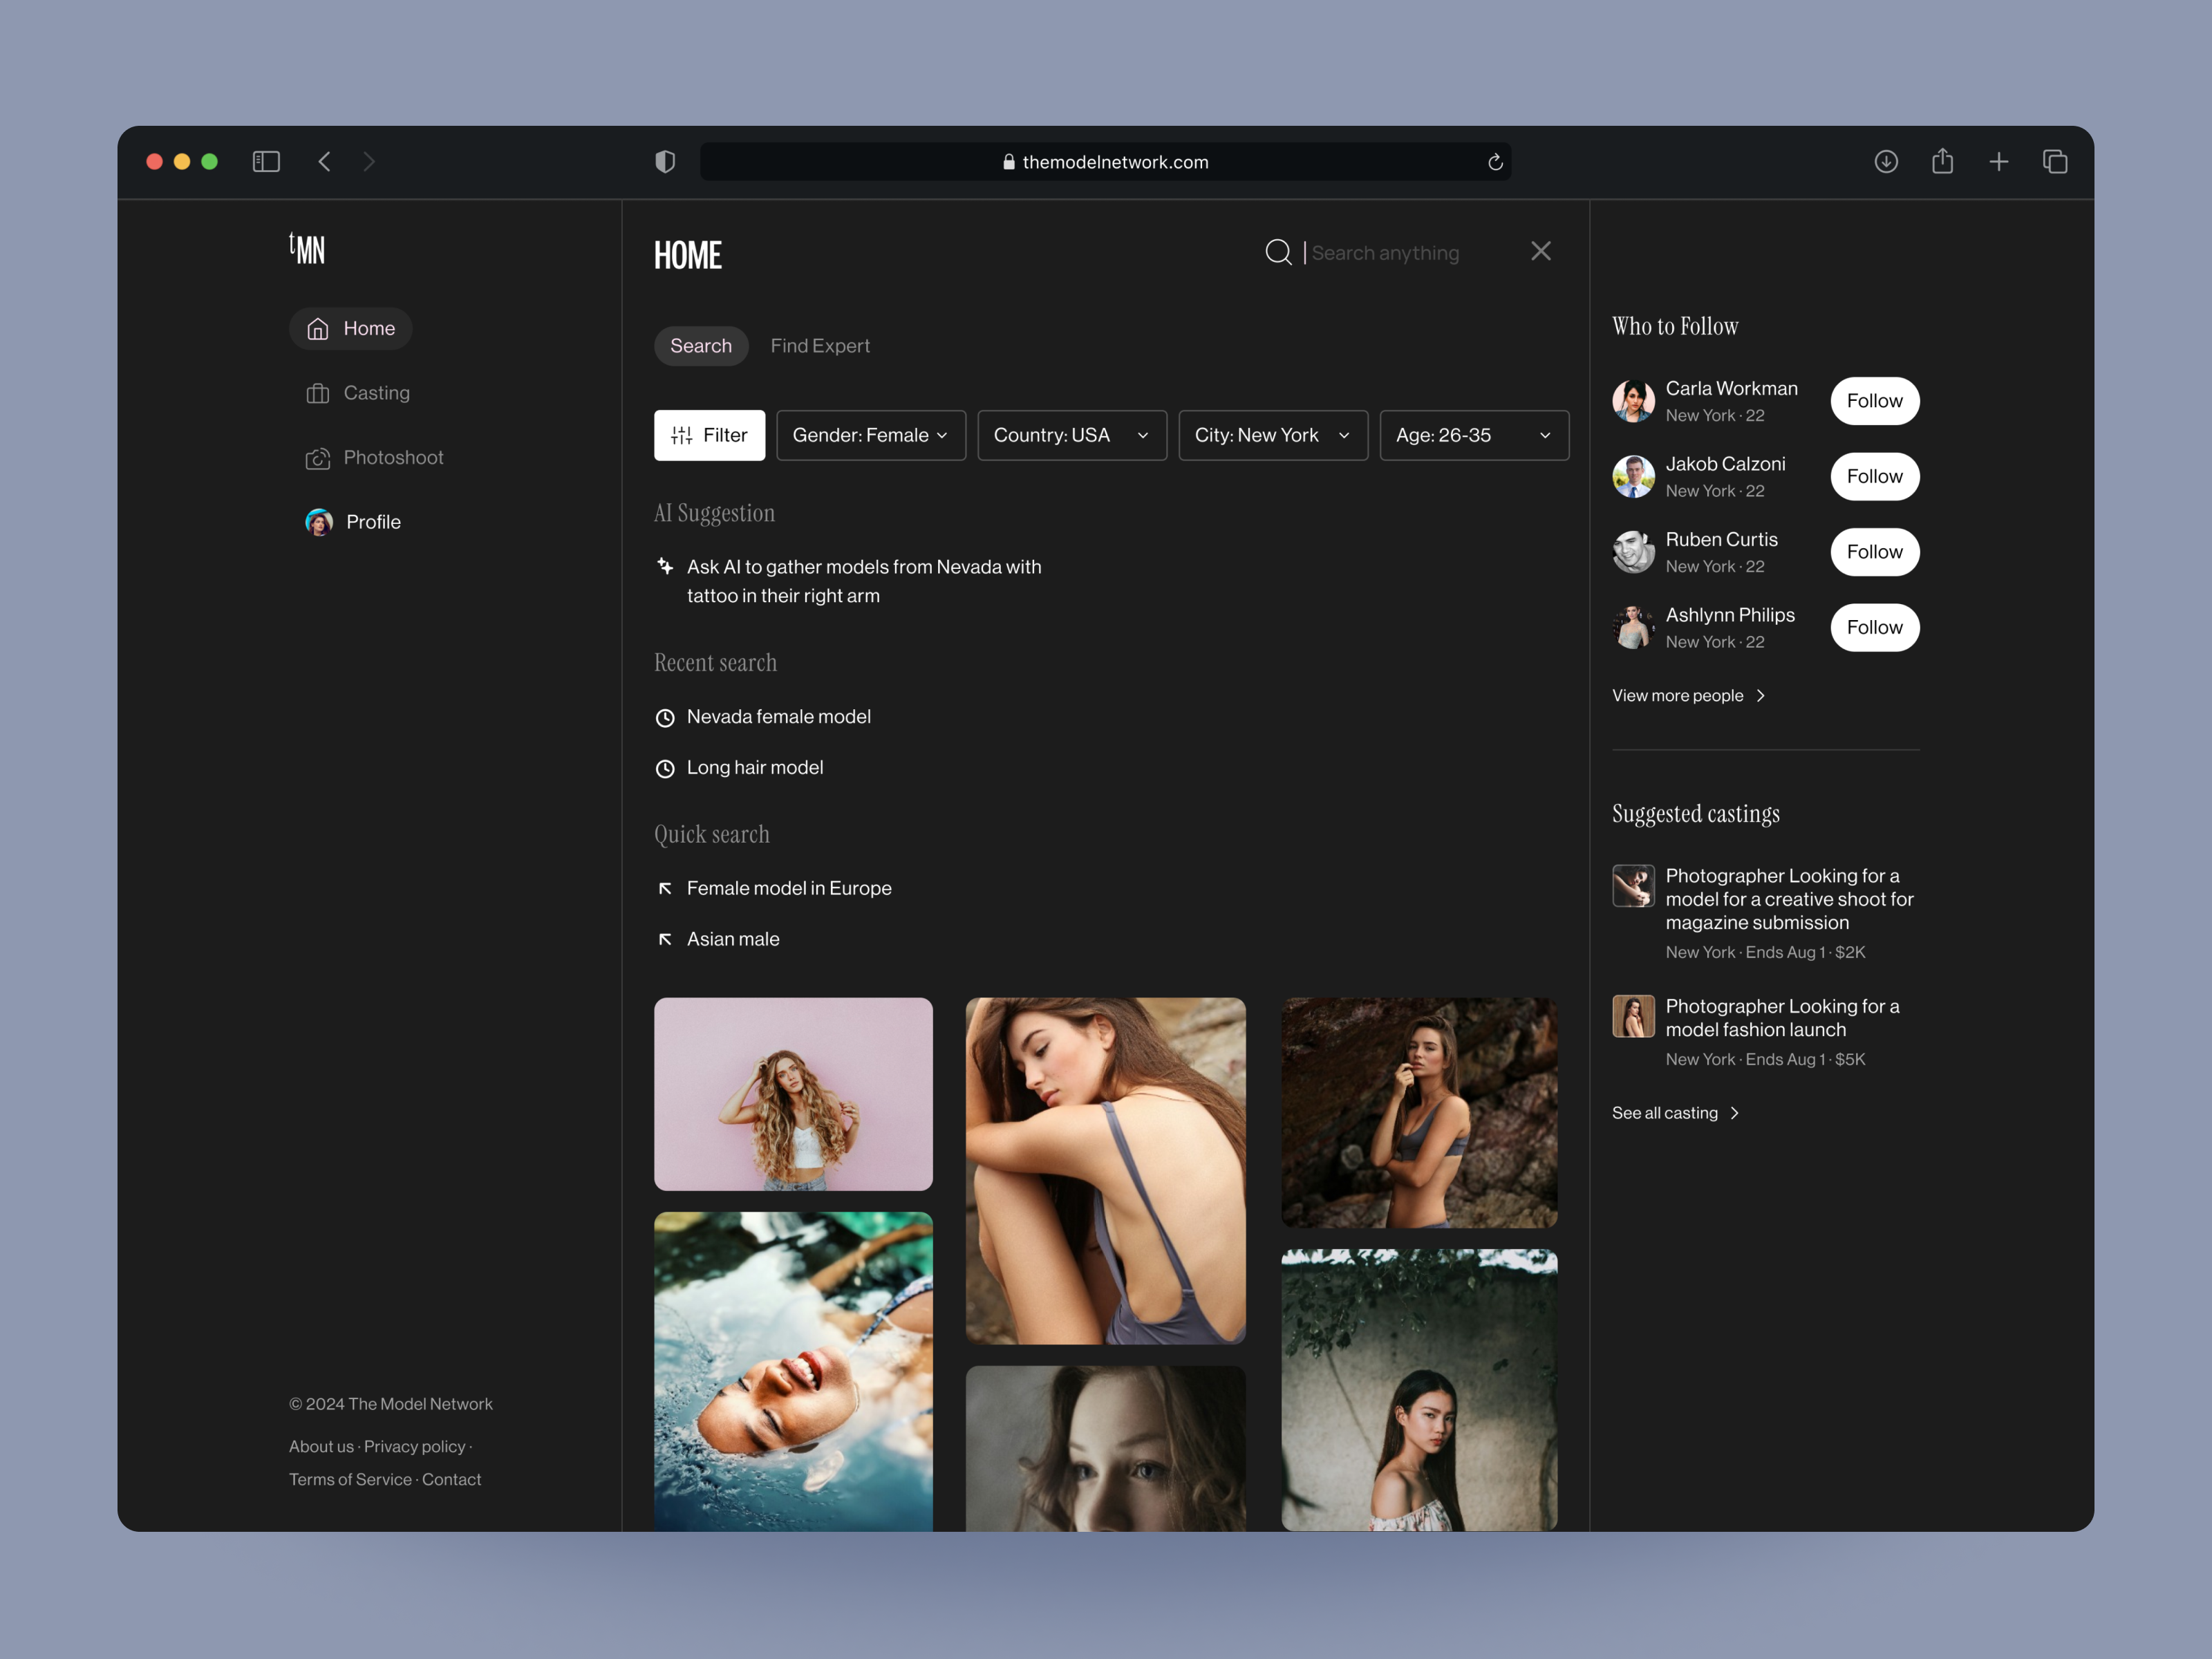The image size is (2212, 1659).
Task: Open the City: New York dropdown
Action: [1272, 435]
